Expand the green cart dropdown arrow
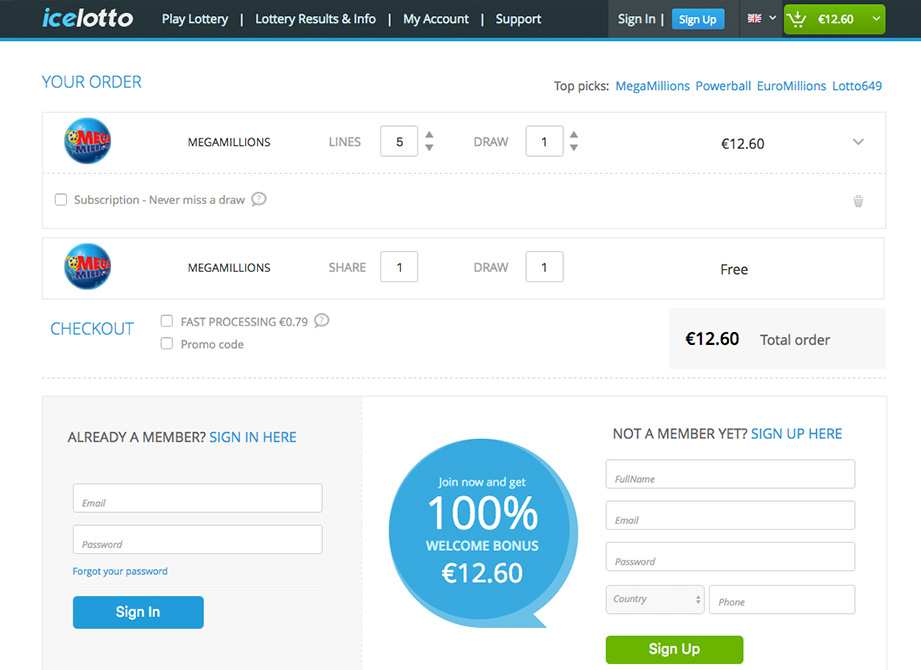The image size is (921, 670). [x=876, y=19]
